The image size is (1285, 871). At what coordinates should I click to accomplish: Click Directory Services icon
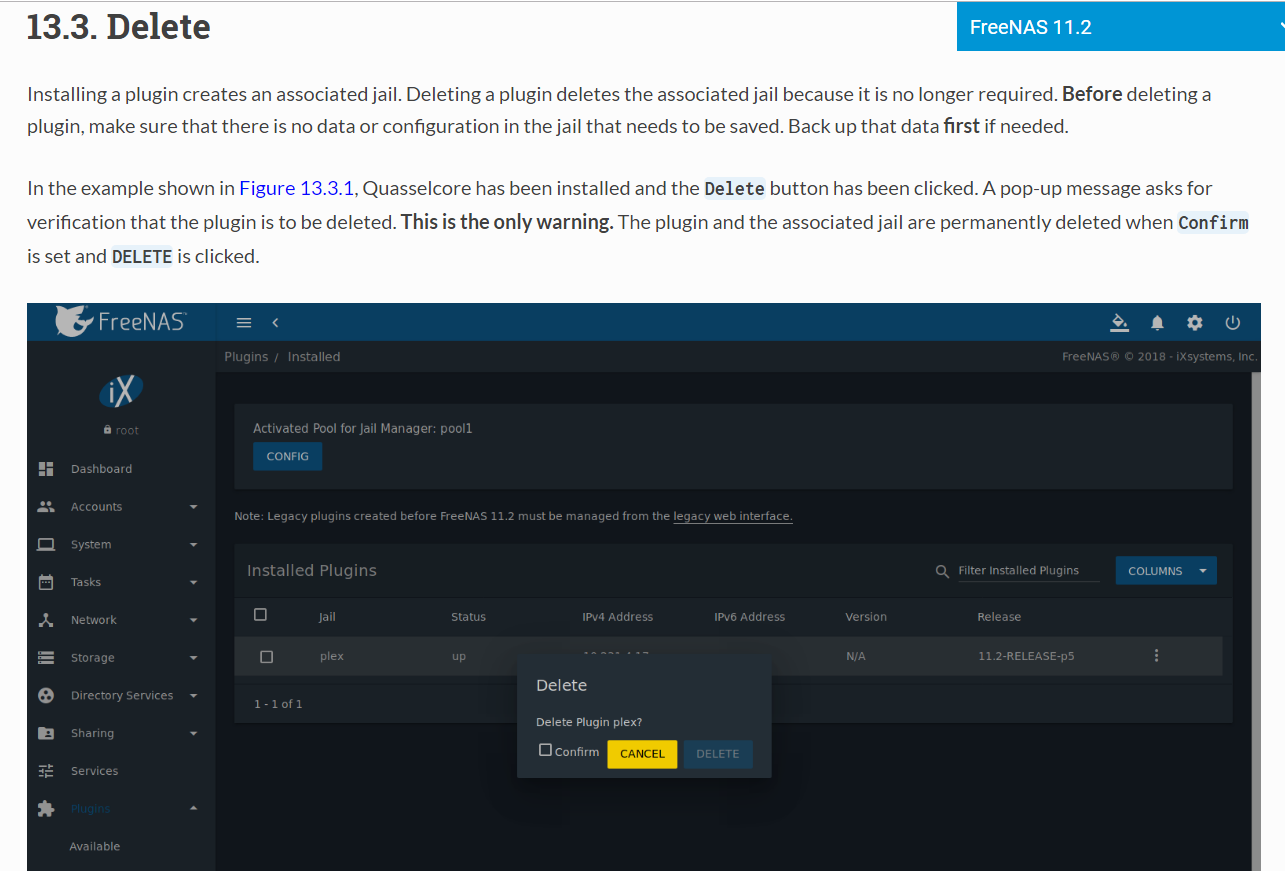coord(45,696)
